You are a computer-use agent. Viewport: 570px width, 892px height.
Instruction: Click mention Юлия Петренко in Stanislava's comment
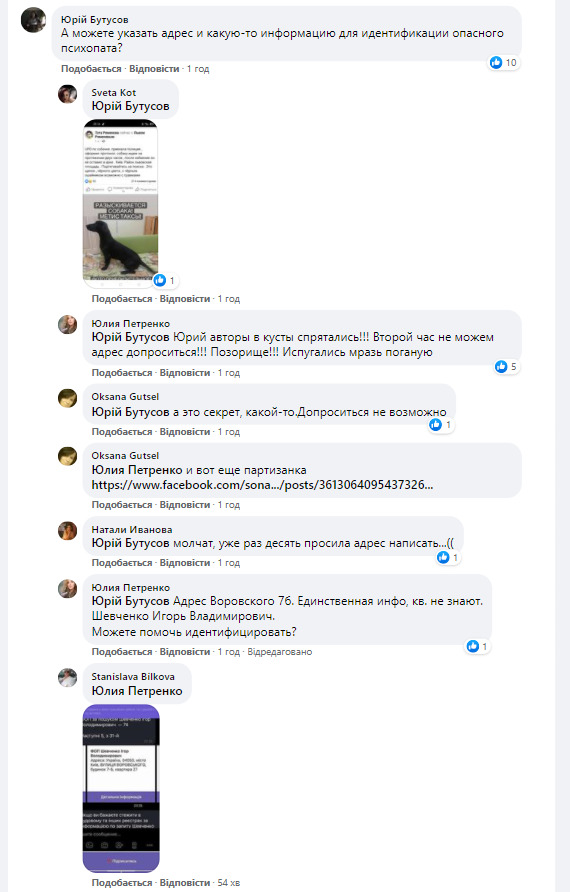pyautogui.click(x=137, y=691)
